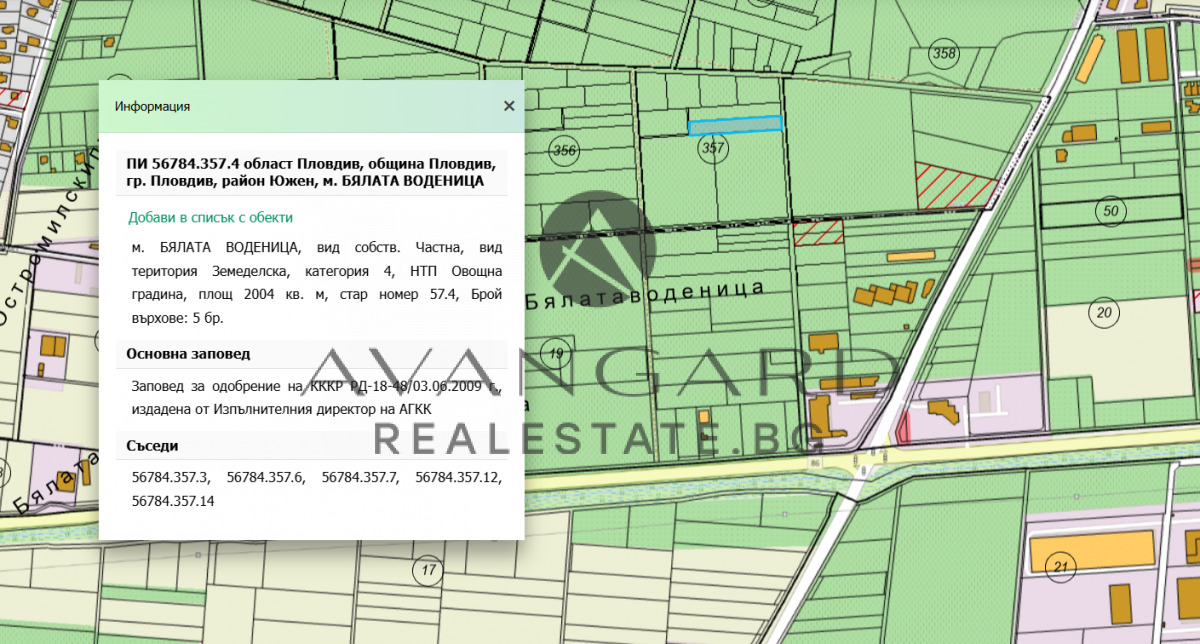Click the circled 50 block marker
This screenshot has height=644, width=1200.
(x=1109, y=211)
